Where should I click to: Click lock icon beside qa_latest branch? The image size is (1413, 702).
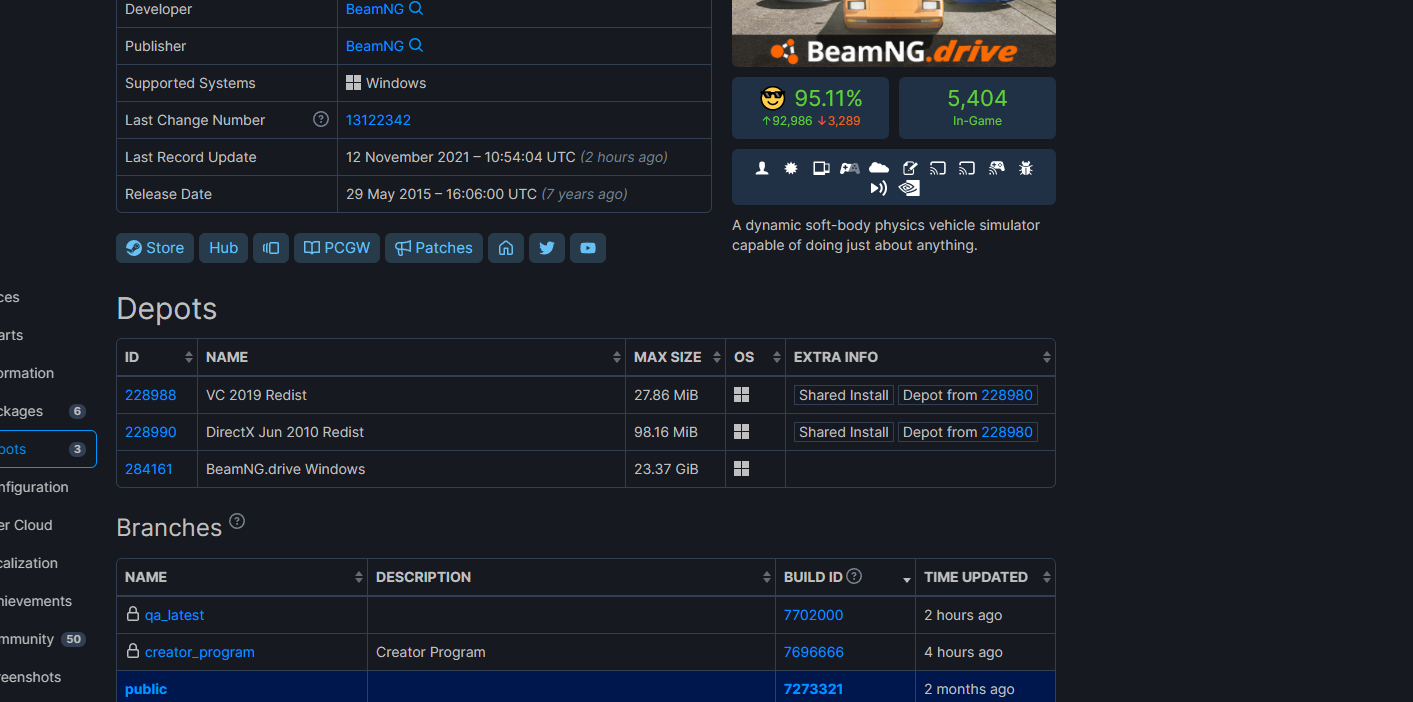pos(132,614)
